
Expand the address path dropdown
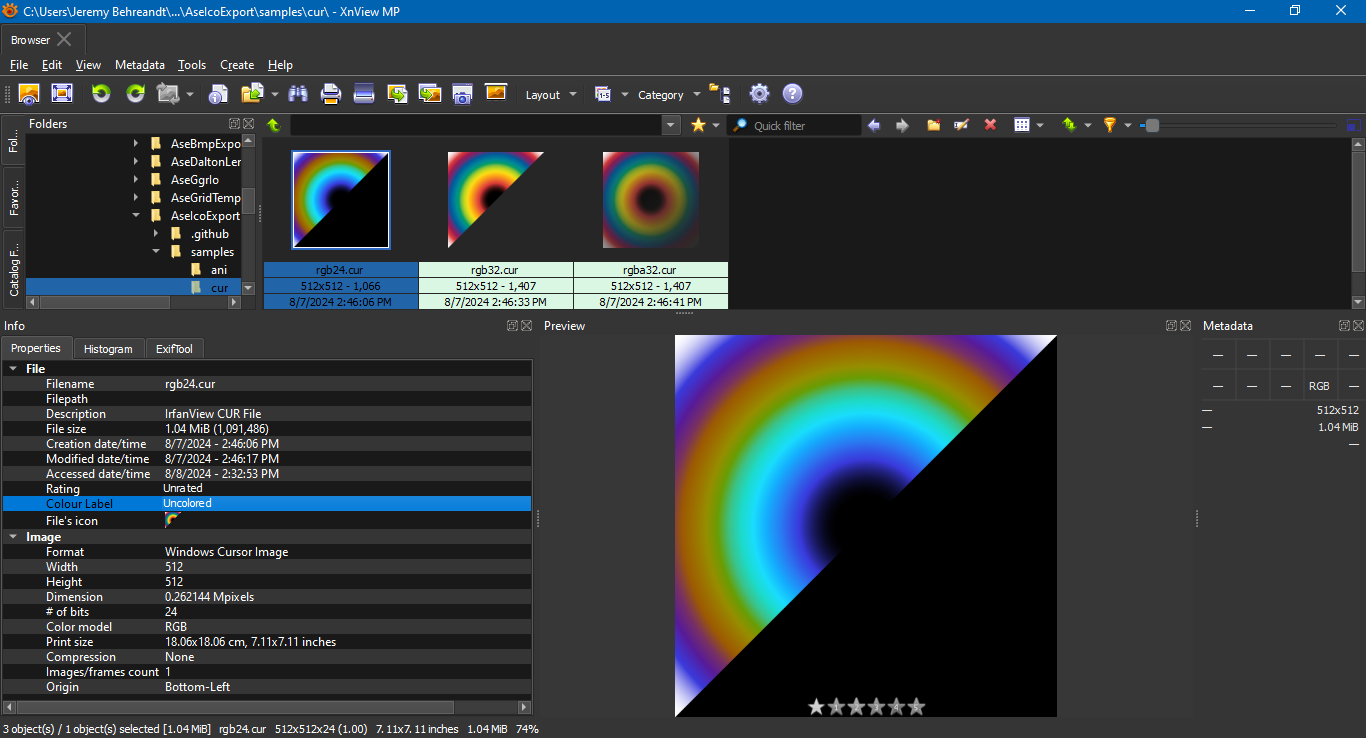click(670, 125)
